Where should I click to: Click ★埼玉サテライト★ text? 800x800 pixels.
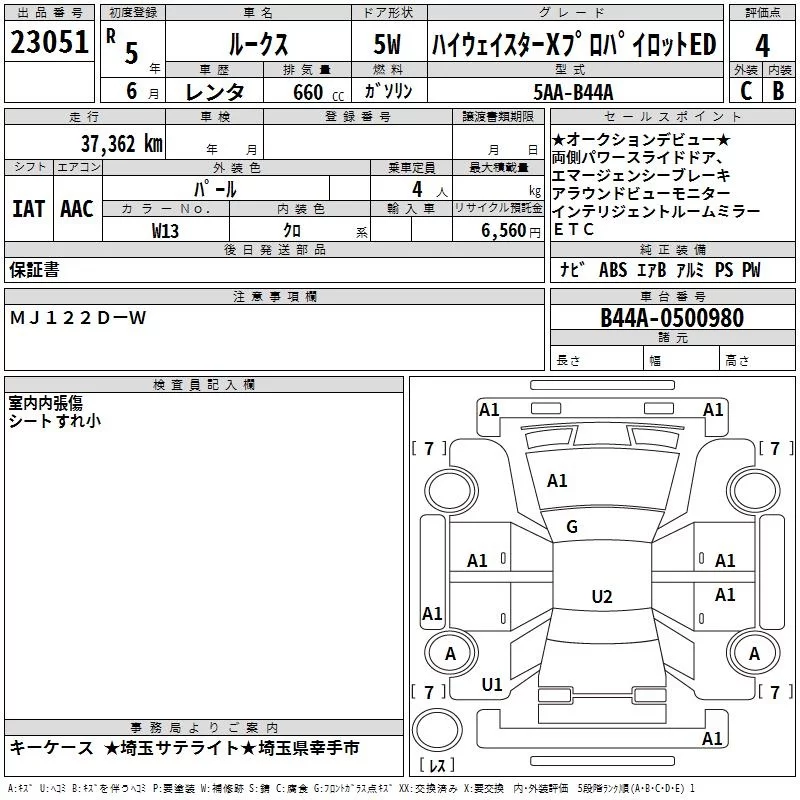click(180, 748)
